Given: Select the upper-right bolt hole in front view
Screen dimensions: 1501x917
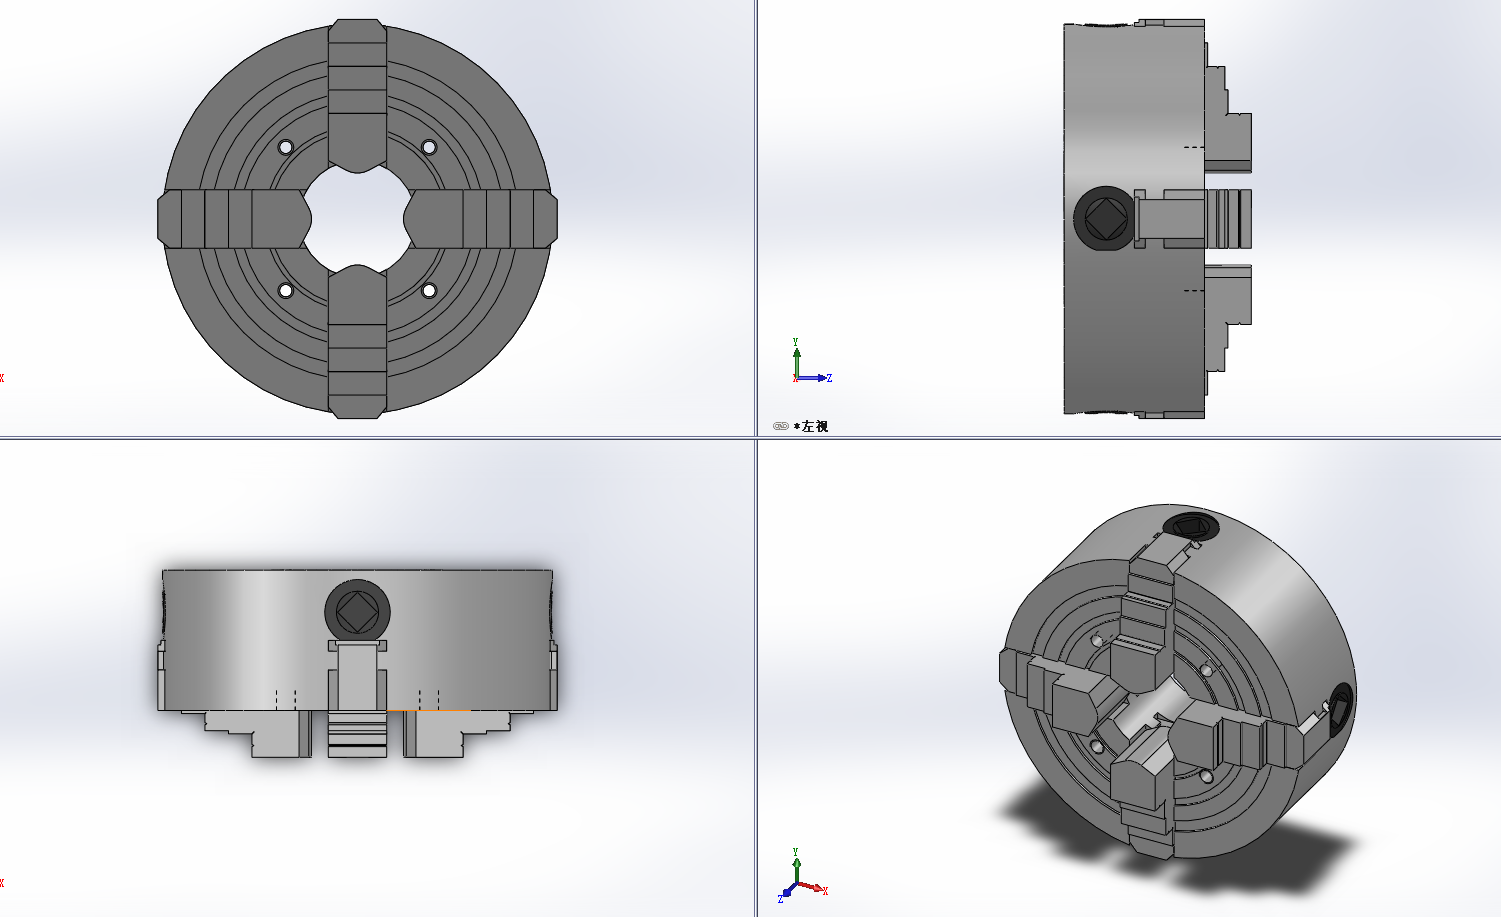Looking at the screenshot, I should (x=429, y=147).
